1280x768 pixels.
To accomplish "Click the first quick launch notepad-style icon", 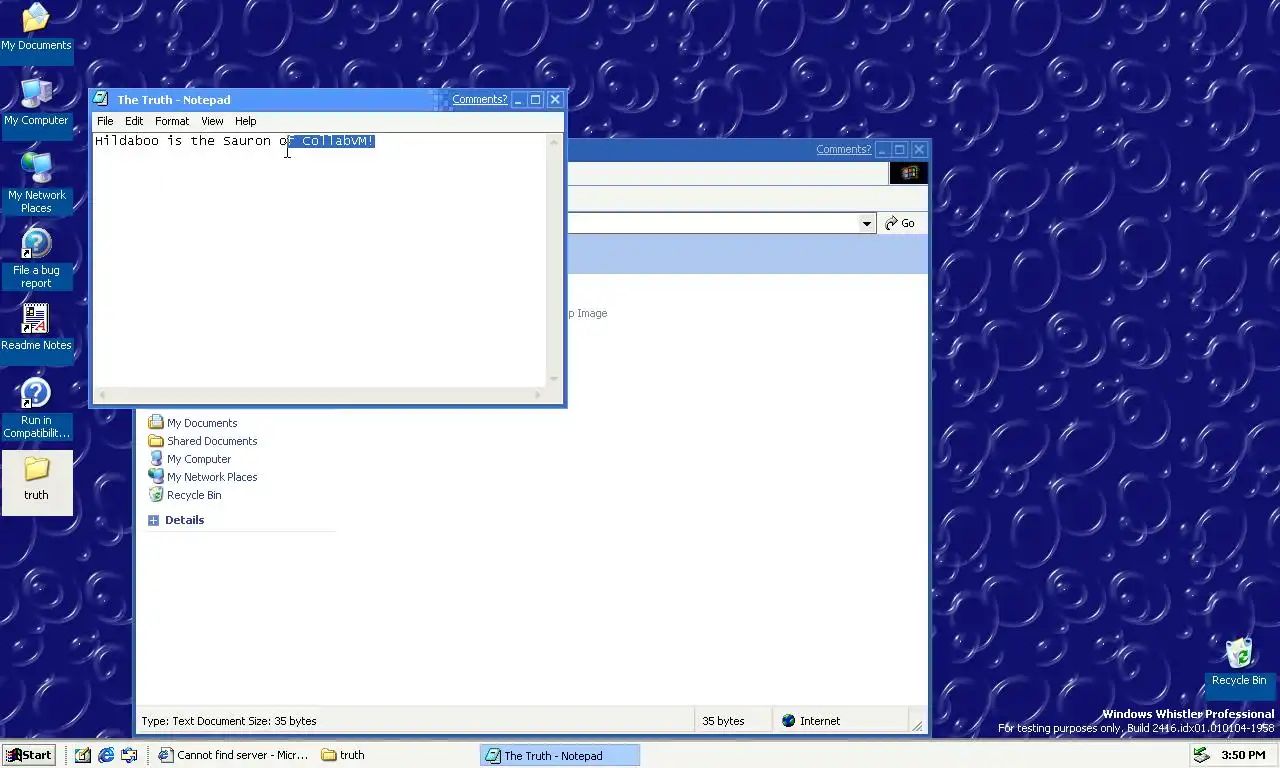I will [83, 755].
